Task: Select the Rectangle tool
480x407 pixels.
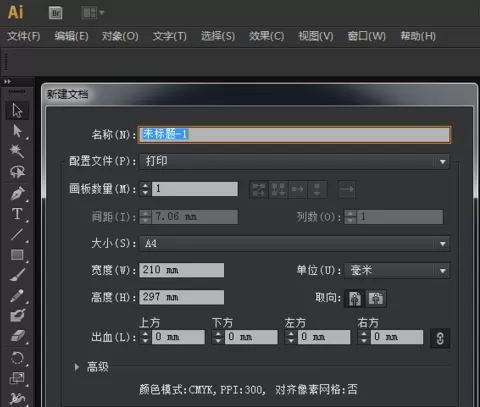Action: point(17,255)
